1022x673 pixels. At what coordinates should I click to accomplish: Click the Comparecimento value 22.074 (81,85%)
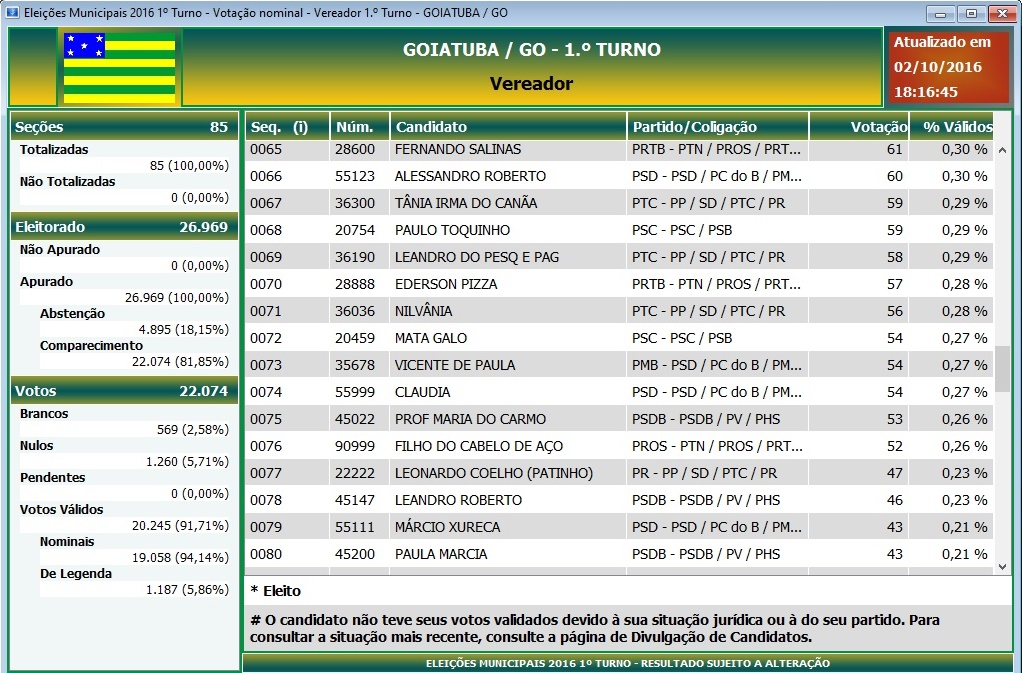click(181, 362)
